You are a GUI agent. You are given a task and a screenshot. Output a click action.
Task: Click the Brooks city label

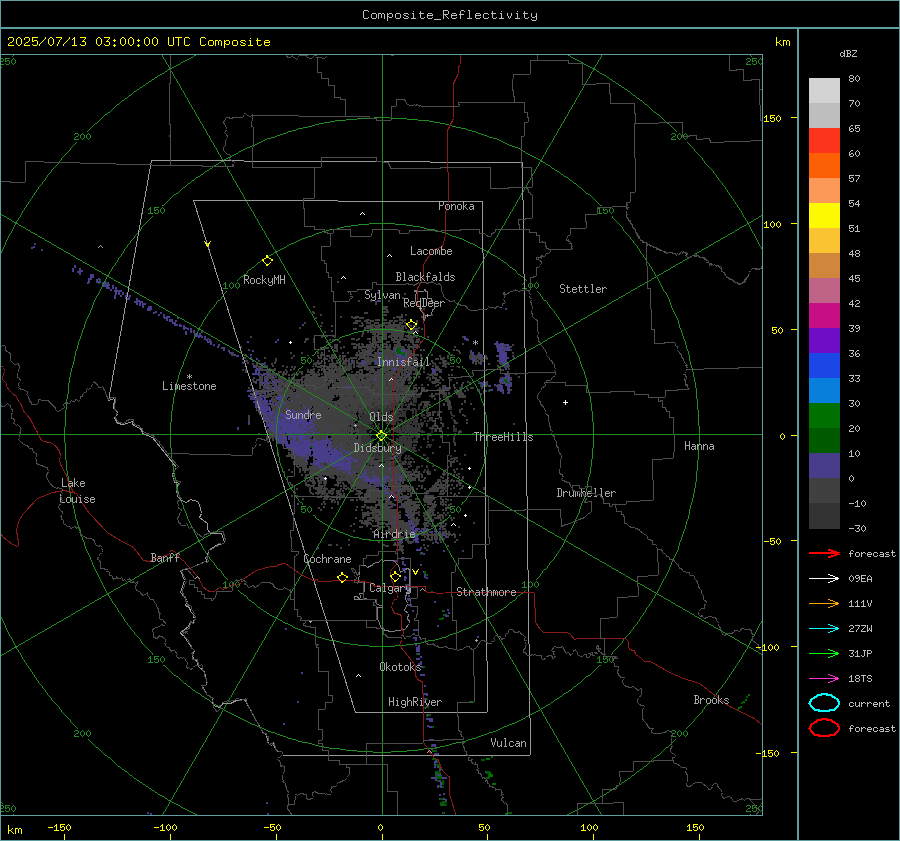pos(711,700)
